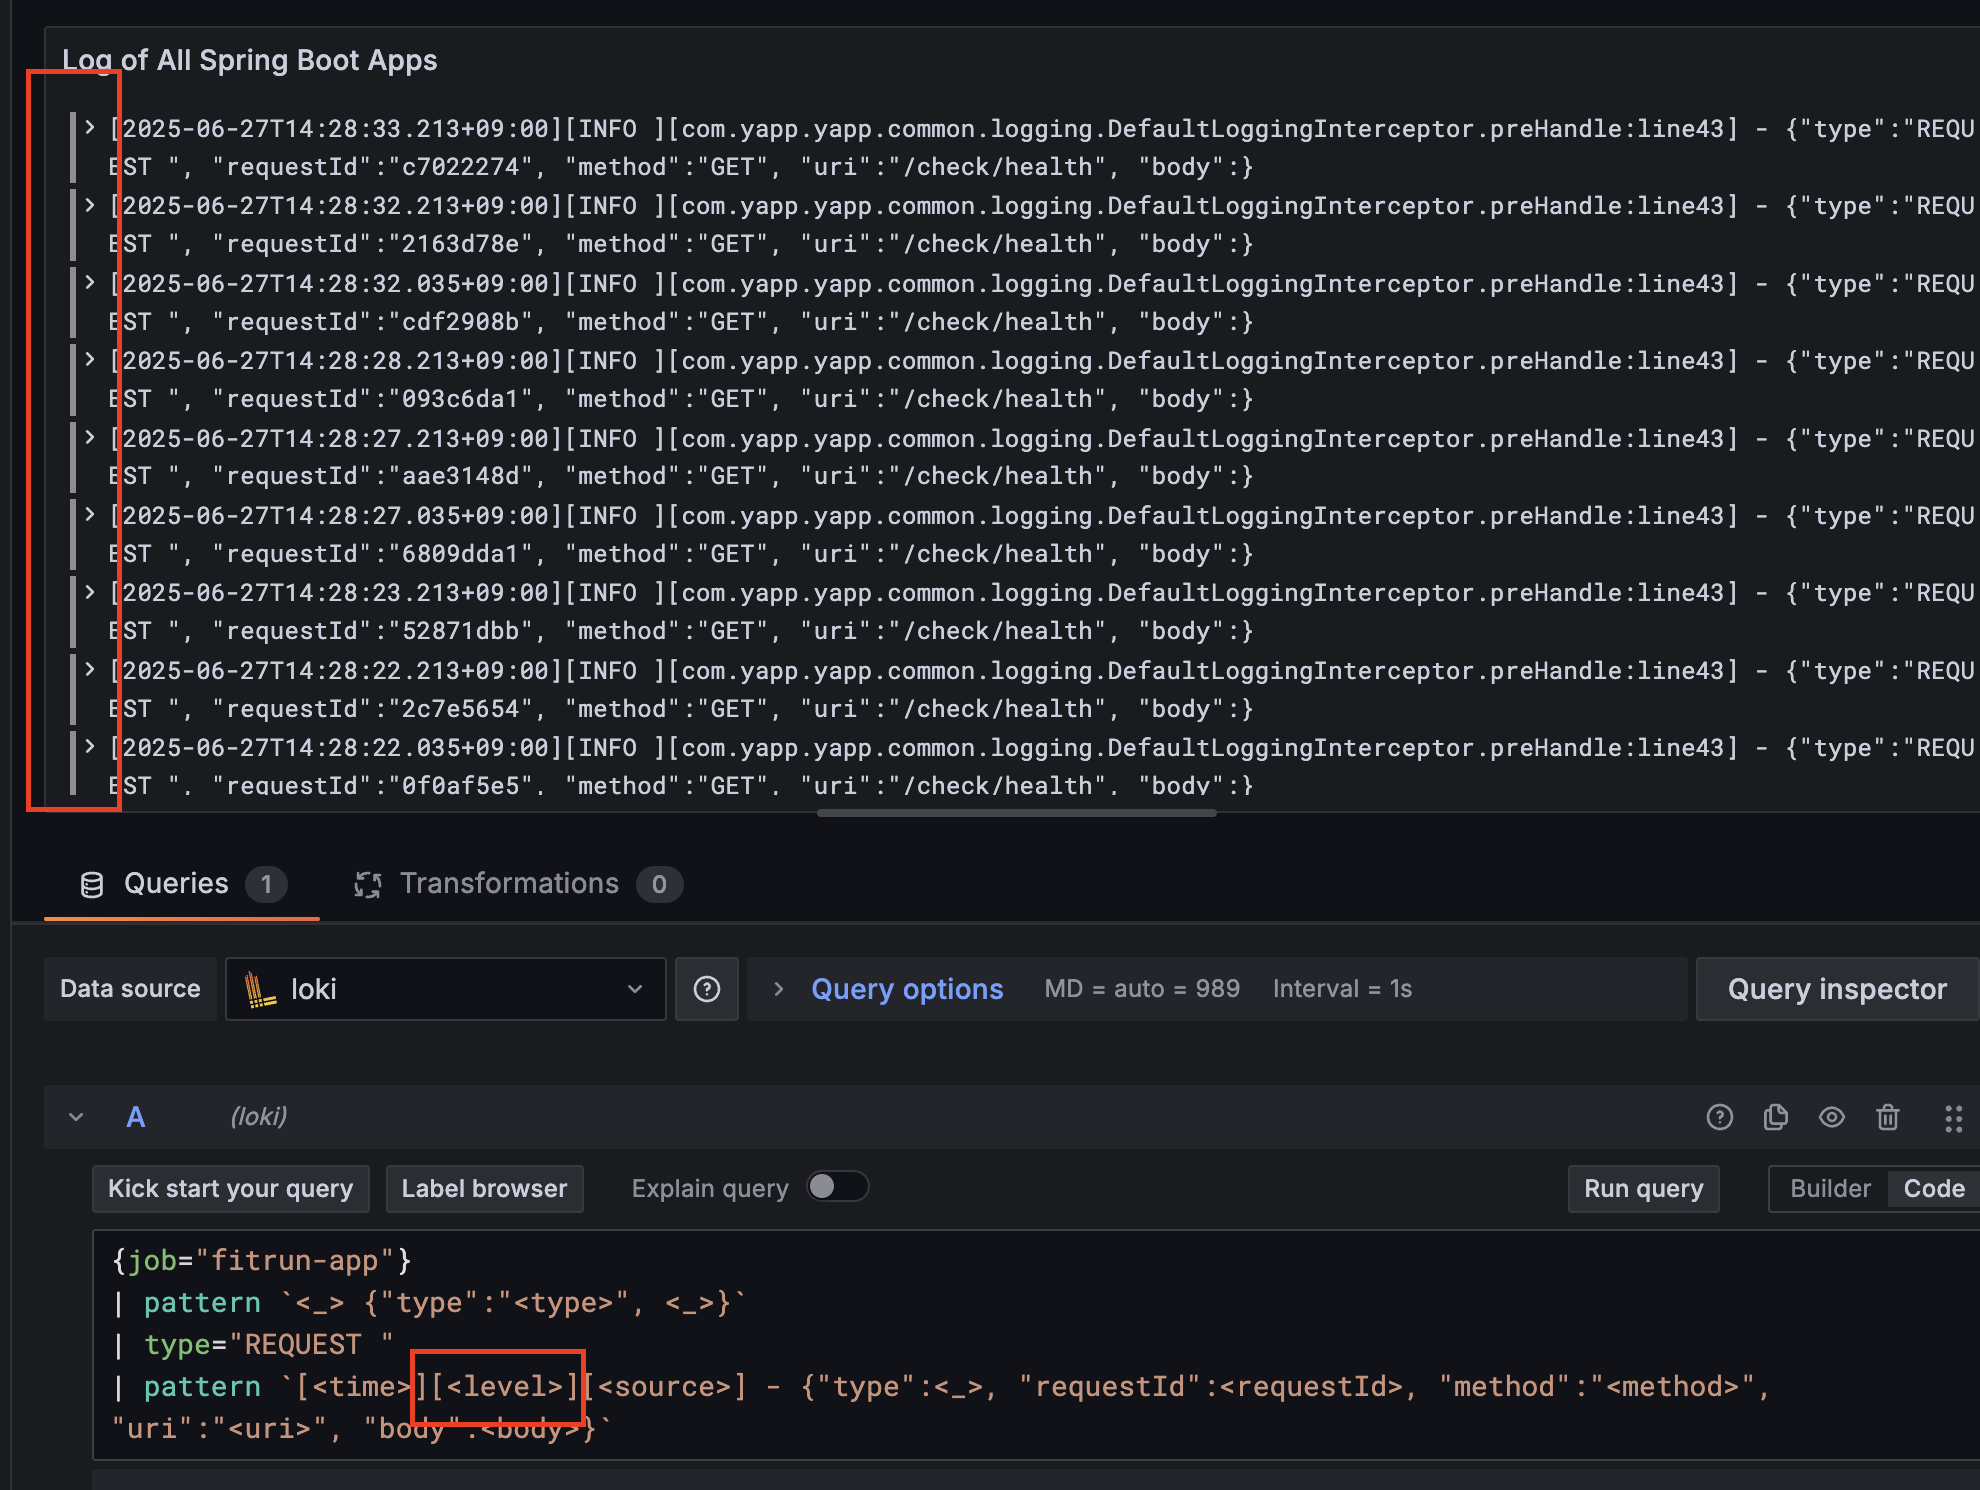The image size is (1980, 1490).
Task: Click the Transformations icon
Action: (x=368, y=885)
